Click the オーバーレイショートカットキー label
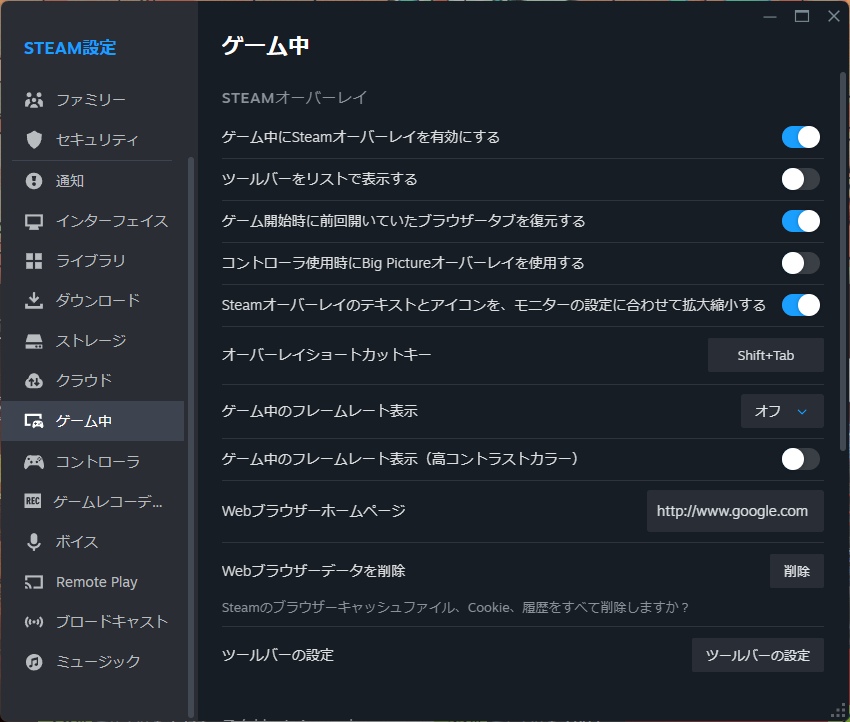The width and height of the screenshot is (850, 722). click(326, 354)
